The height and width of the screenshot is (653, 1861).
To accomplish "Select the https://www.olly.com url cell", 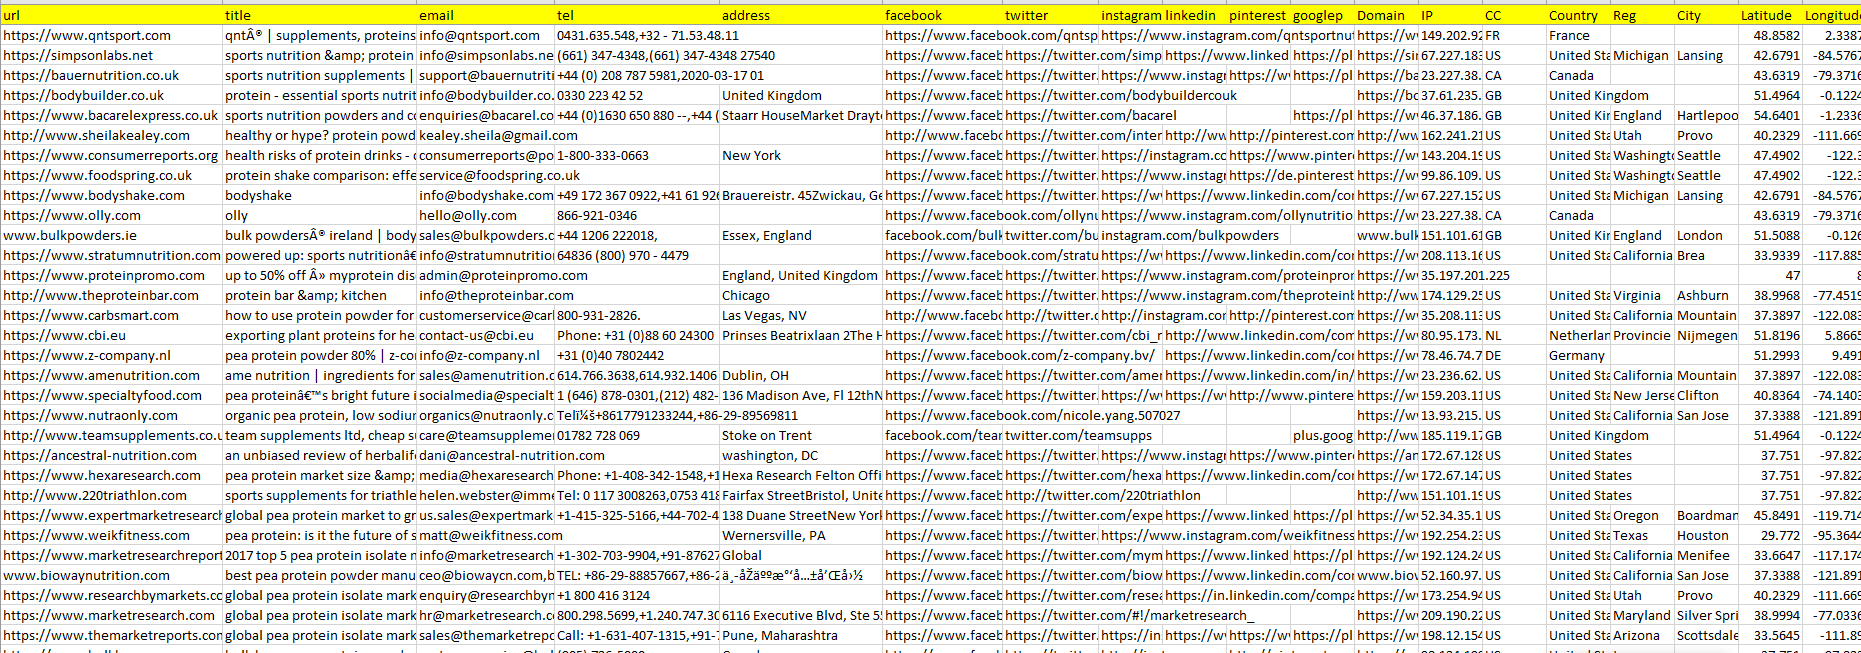I will [x=111, y=215].
